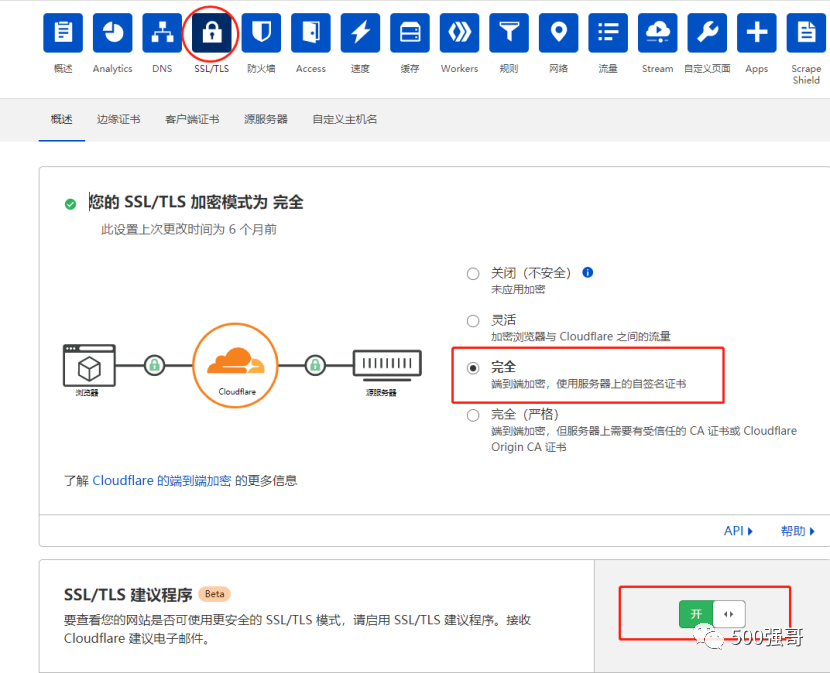Click the SSL/TLS 建议程序 heading
The height and width of the screenshot is (673, 830).
click(128, 594)
